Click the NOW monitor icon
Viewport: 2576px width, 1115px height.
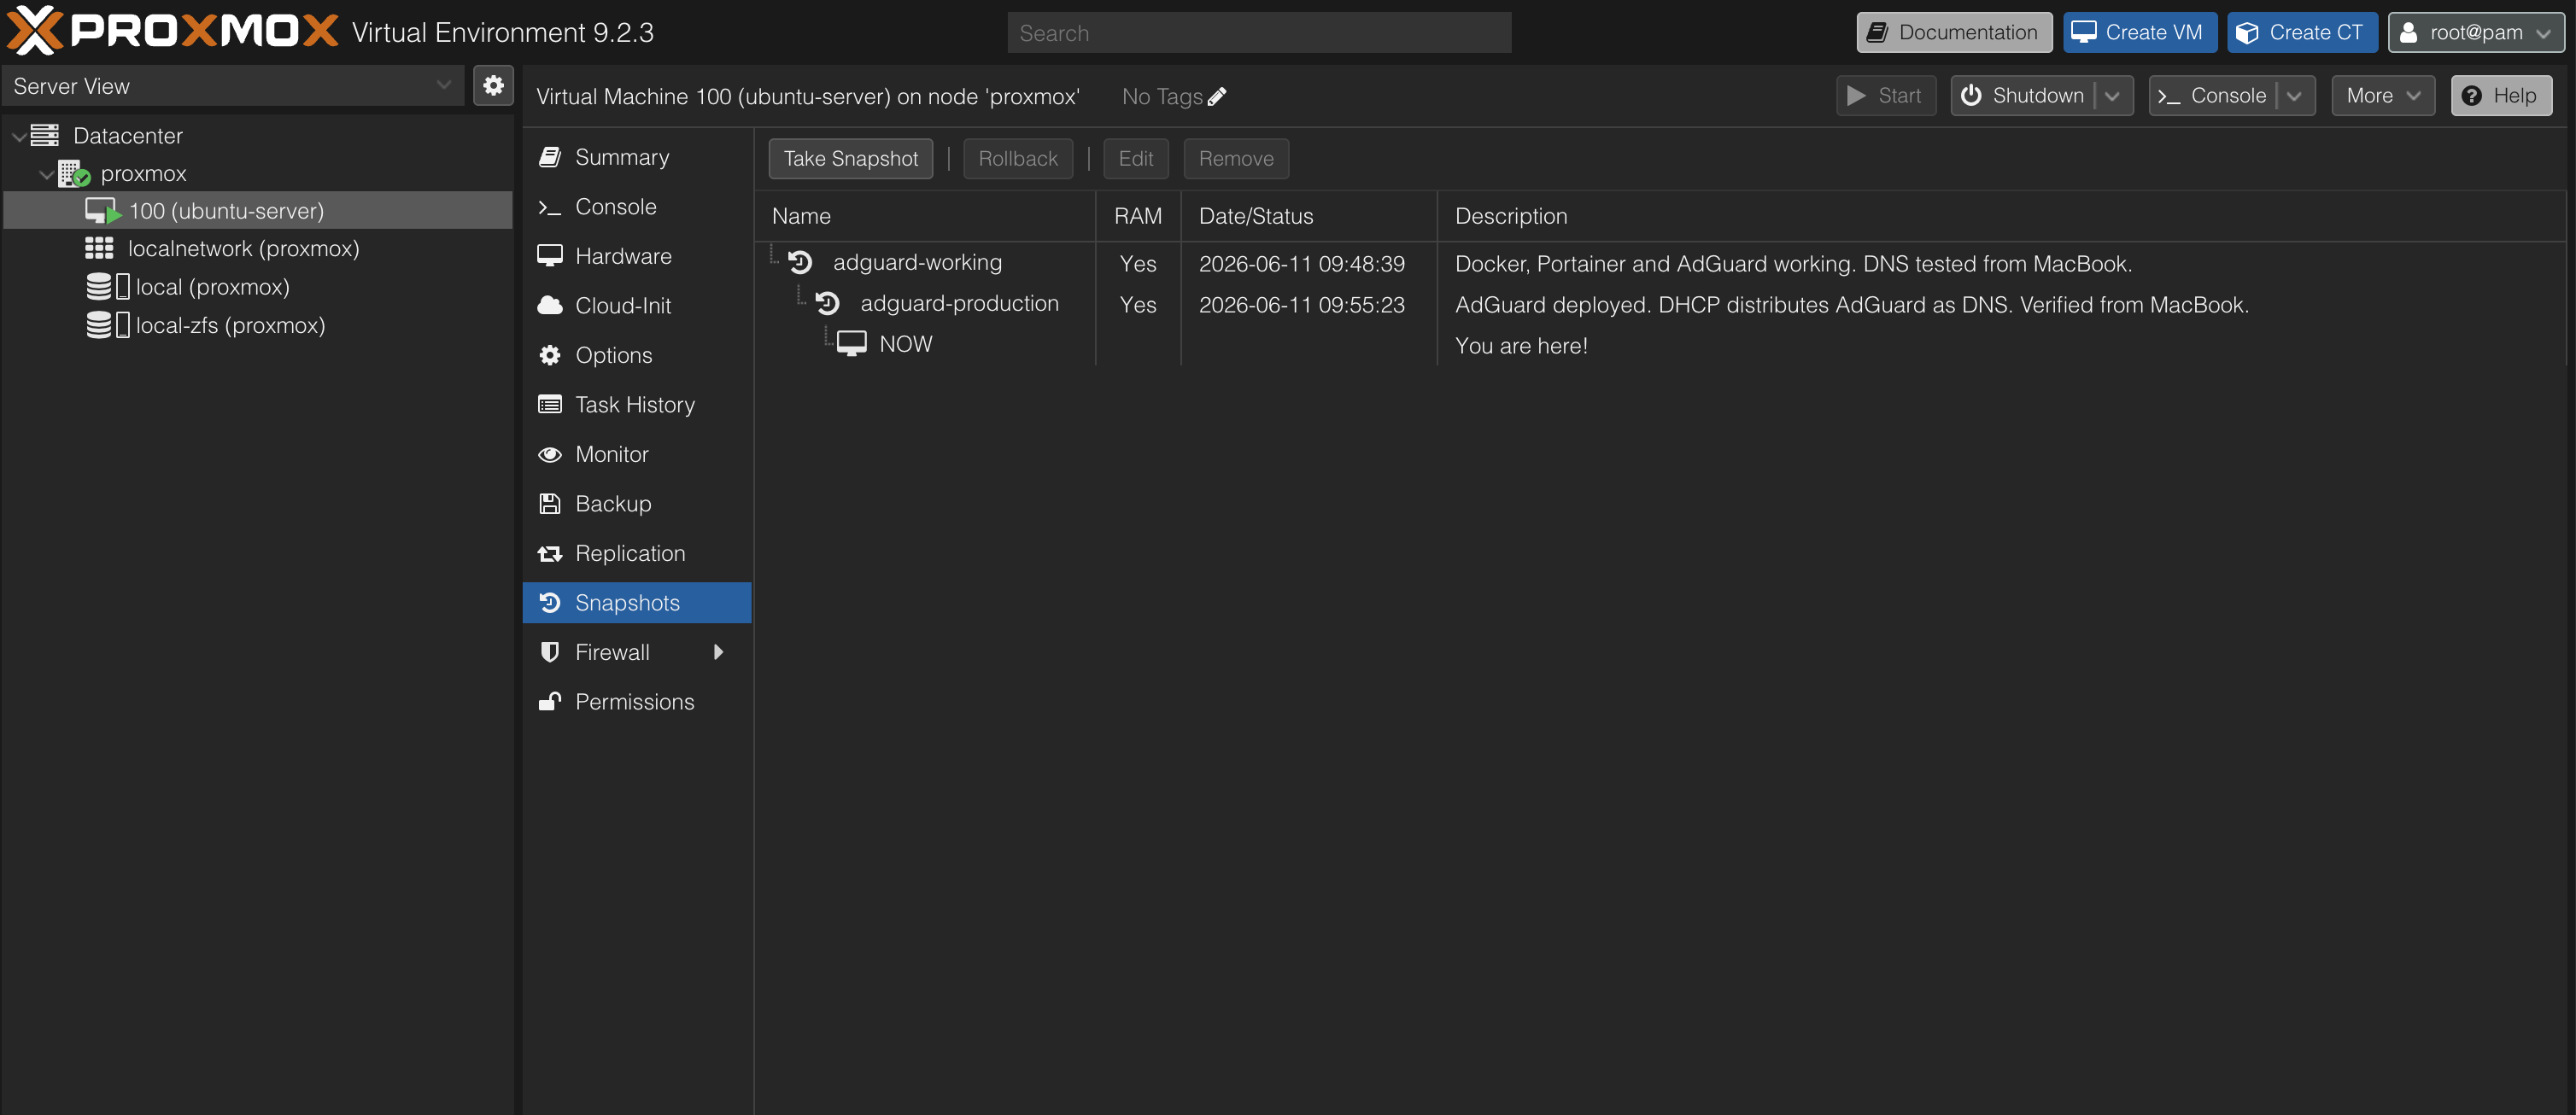pos(852,344)
